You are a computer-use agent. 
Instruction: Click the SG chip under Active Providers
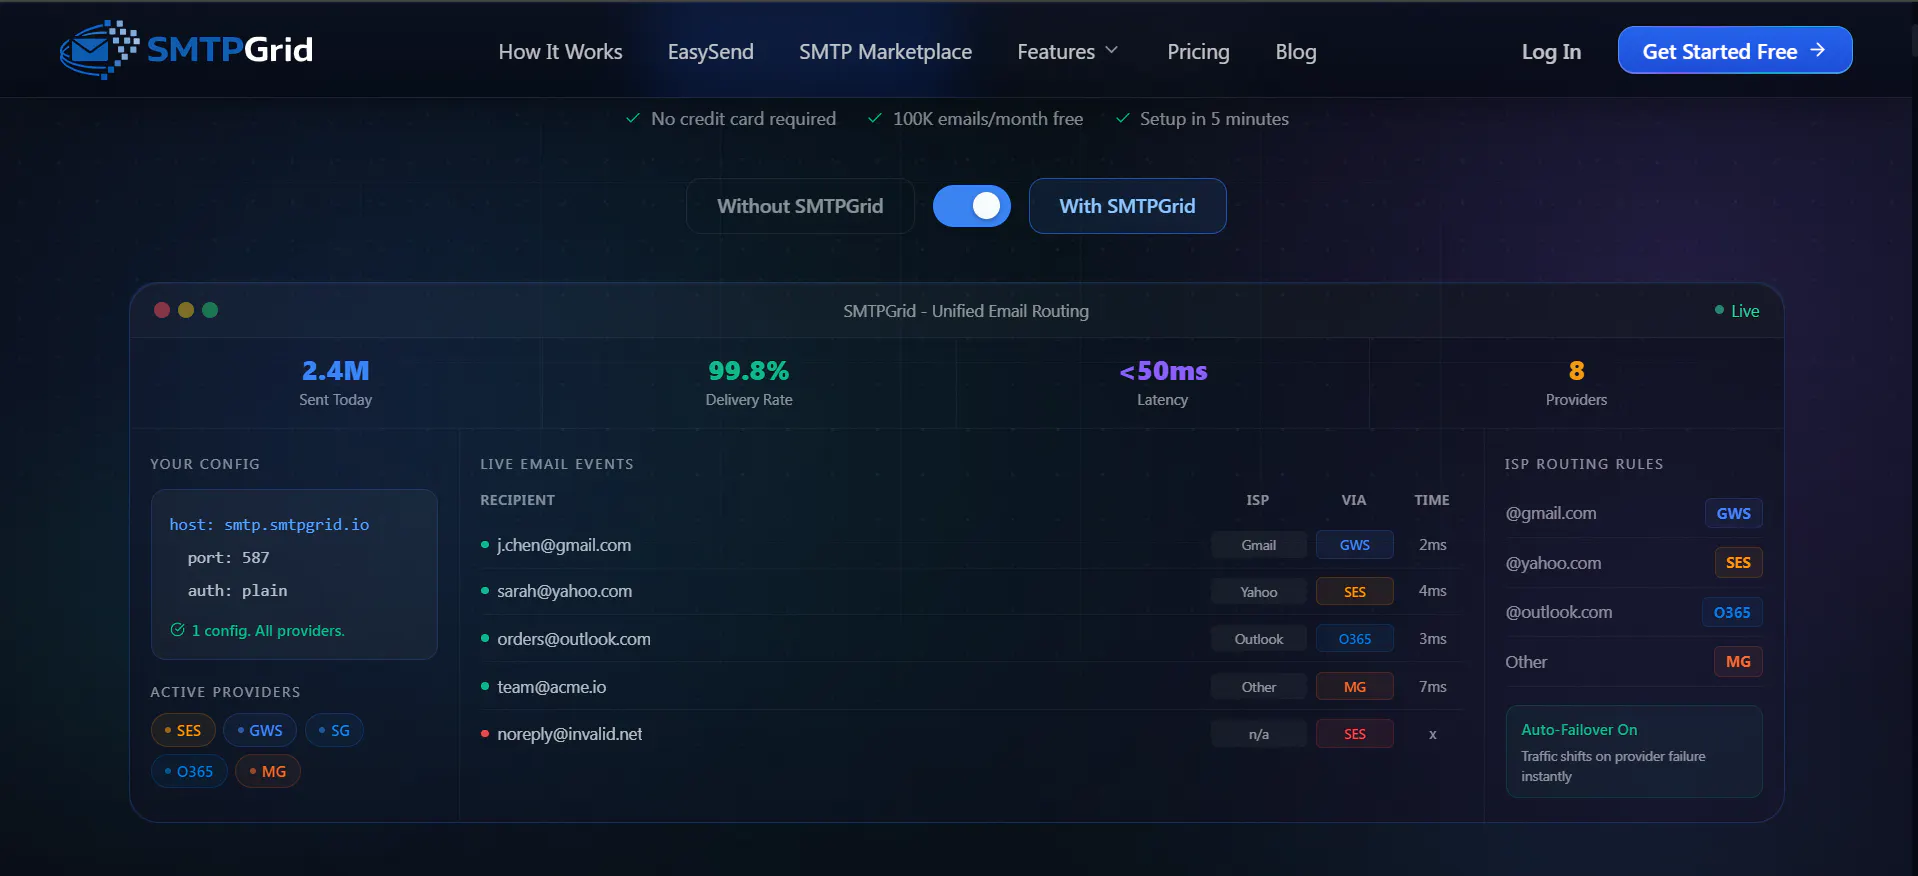334,730
